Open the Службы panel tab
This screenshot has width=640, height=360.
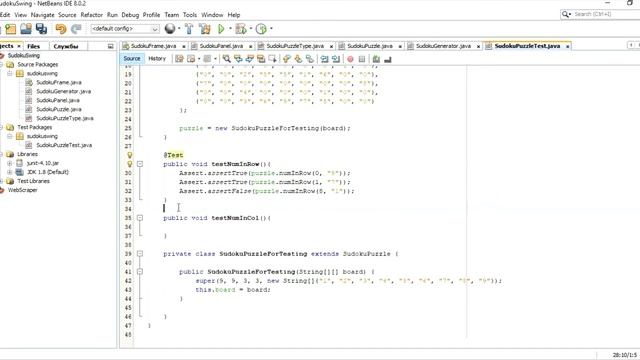[x=66, y=47]
